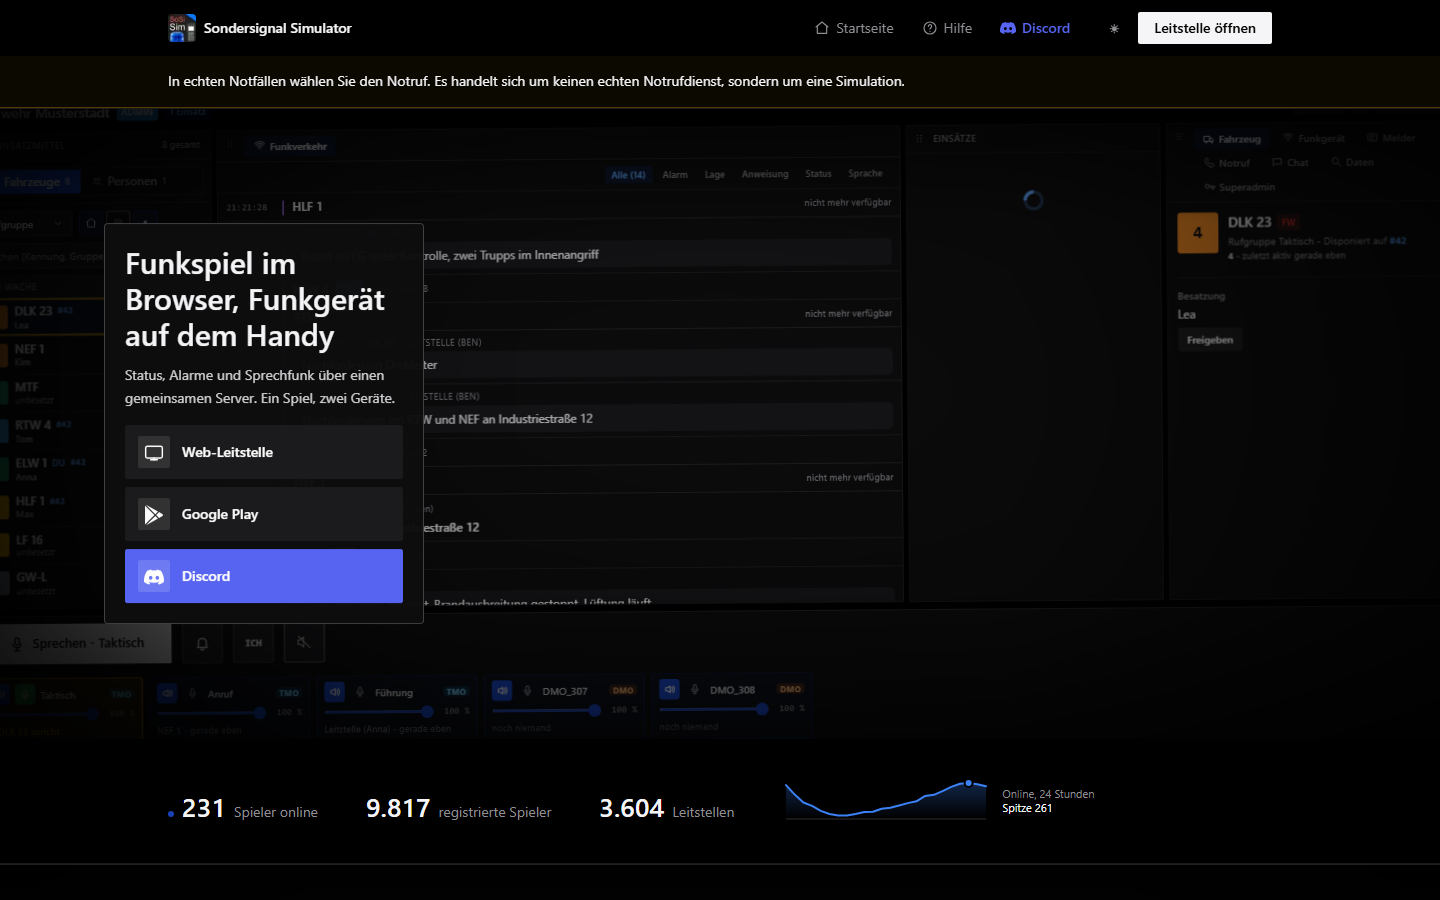Click the #42 link in DLK 23 details
This screenshot has width=1440, height=900.
click(1397, 241)
